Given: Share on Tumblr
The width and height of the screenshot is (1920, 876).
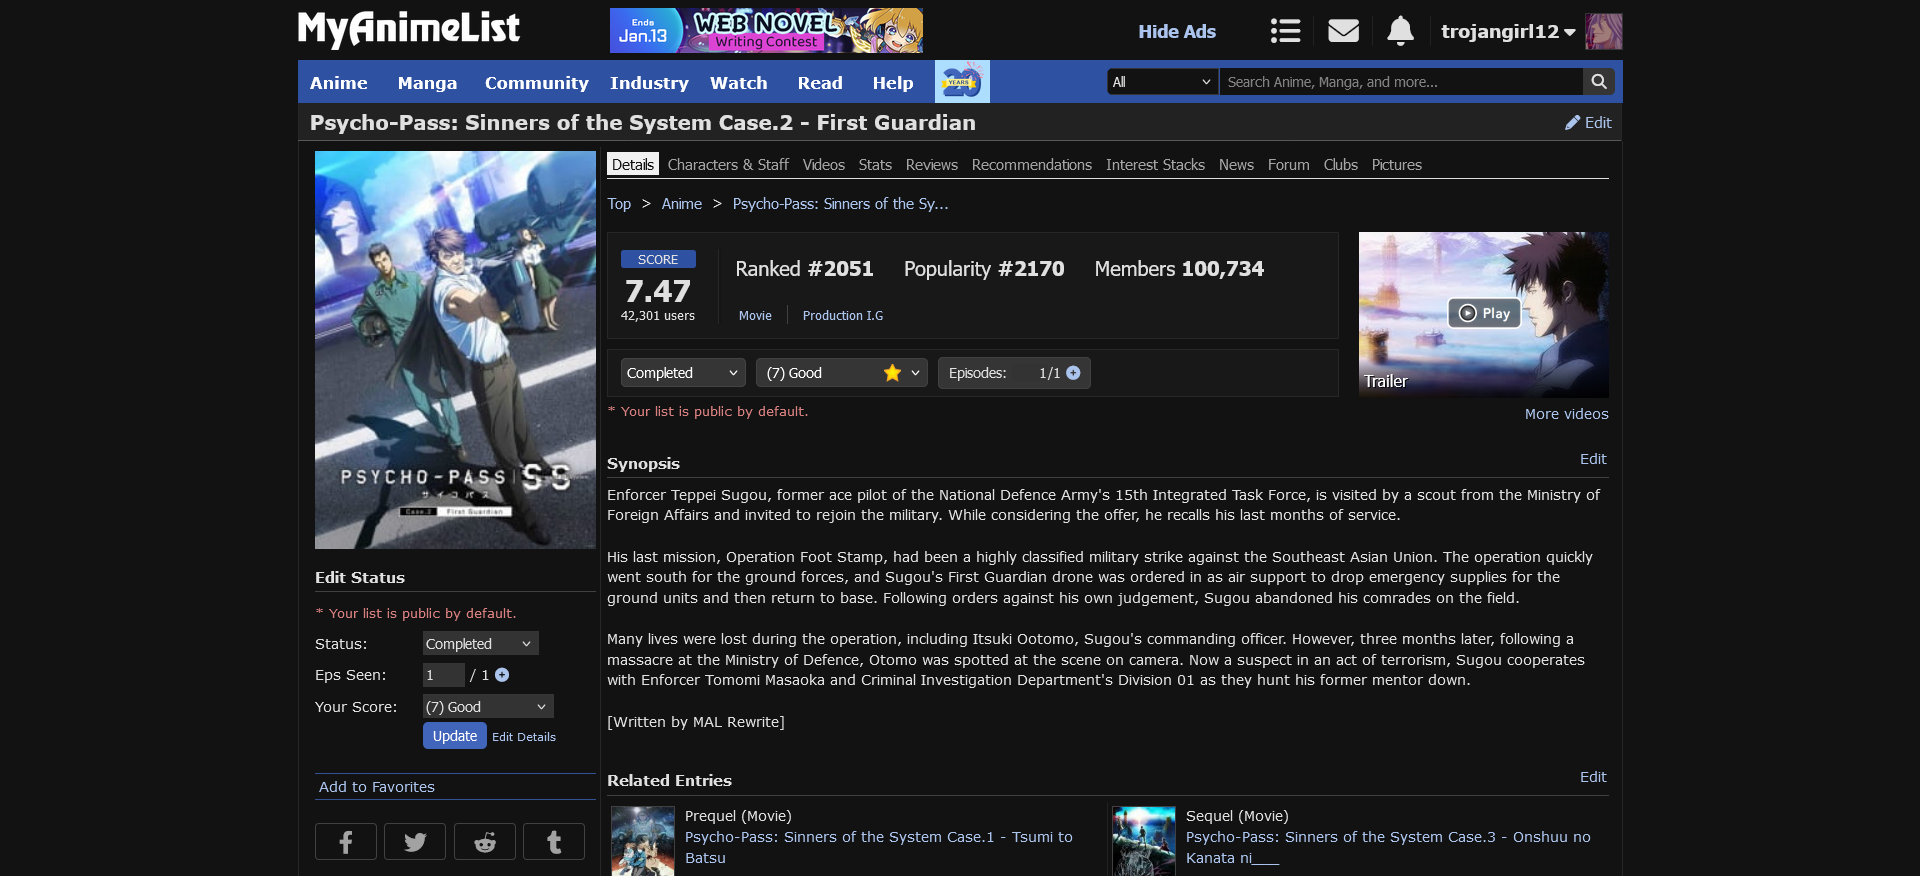Looking at the screenshot, I should 554,842.
